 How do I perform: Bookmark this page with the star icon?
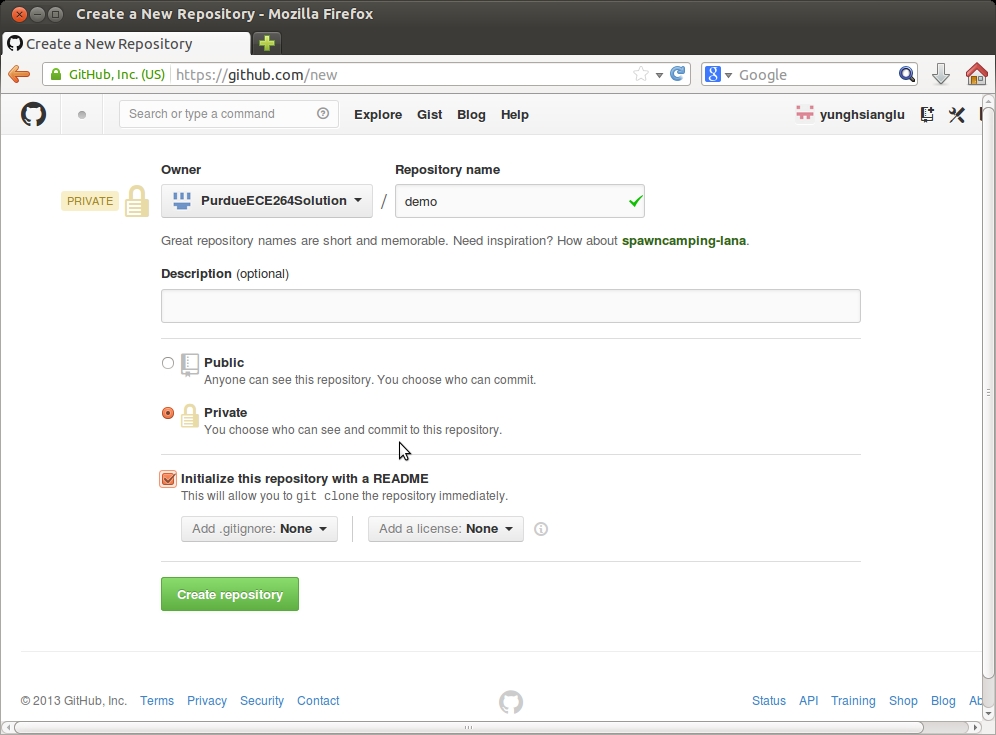click(x=641, y=74)
